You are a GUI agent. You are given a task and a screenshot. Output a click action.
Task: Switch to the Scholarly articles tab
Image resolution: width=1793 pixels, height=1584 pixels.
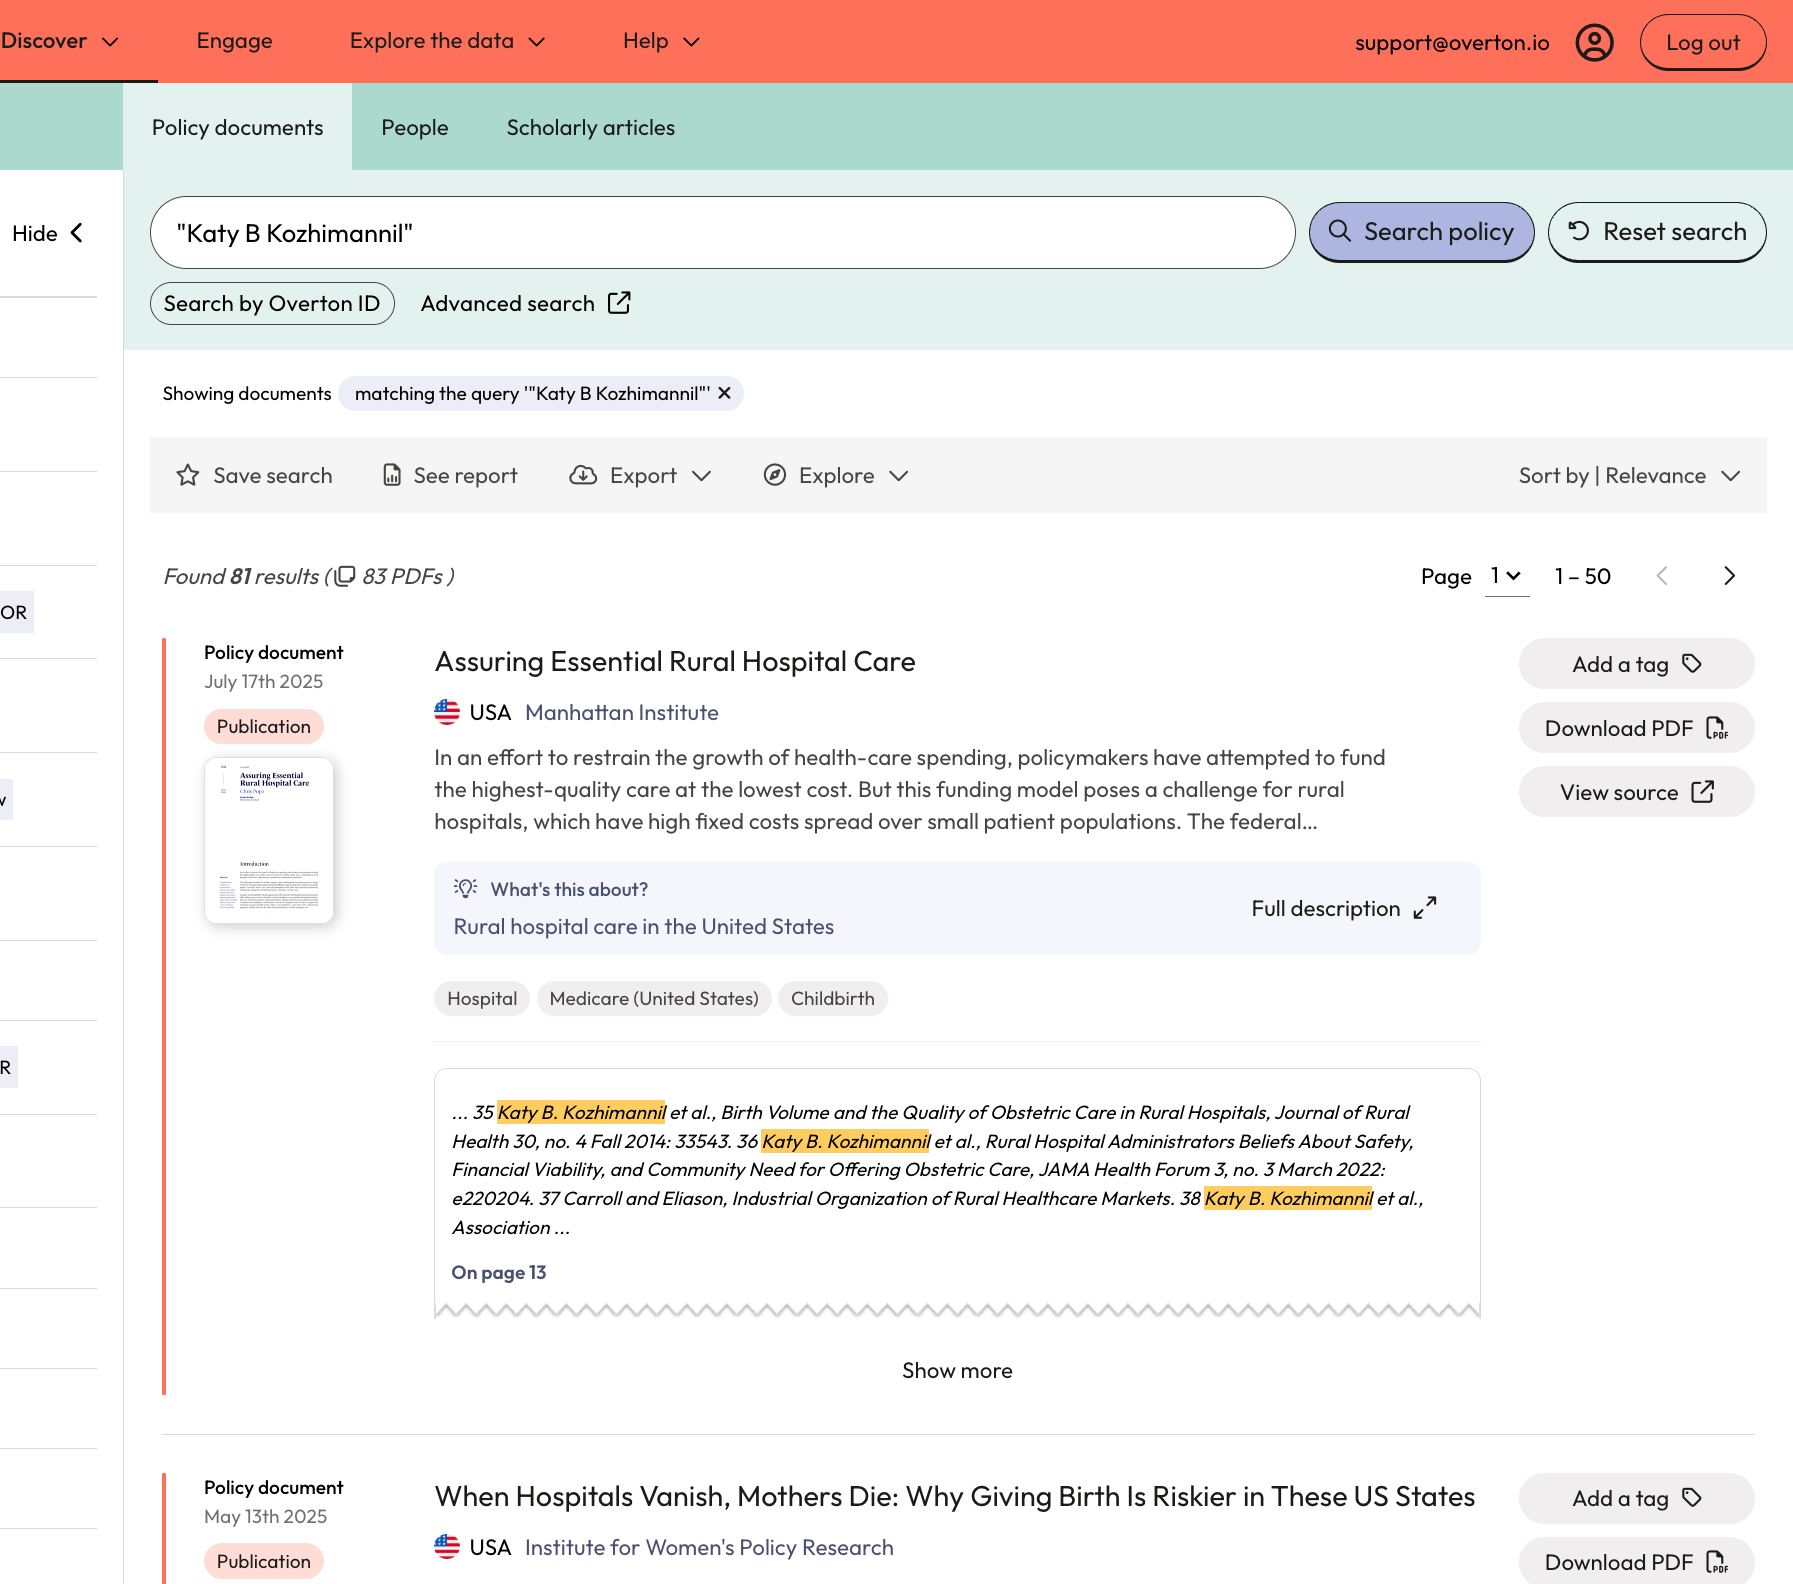pyautogui.click(x=591, y=128)
